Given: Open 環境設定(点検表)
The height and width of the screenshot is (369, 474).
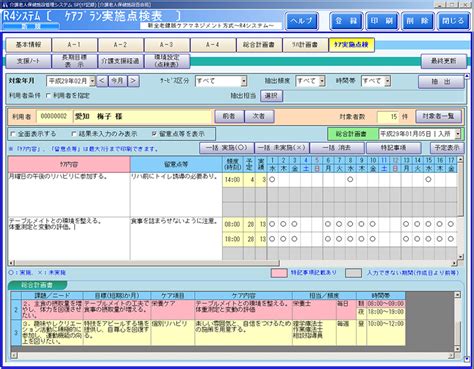Looking at the screenshot, I should 167,61.
